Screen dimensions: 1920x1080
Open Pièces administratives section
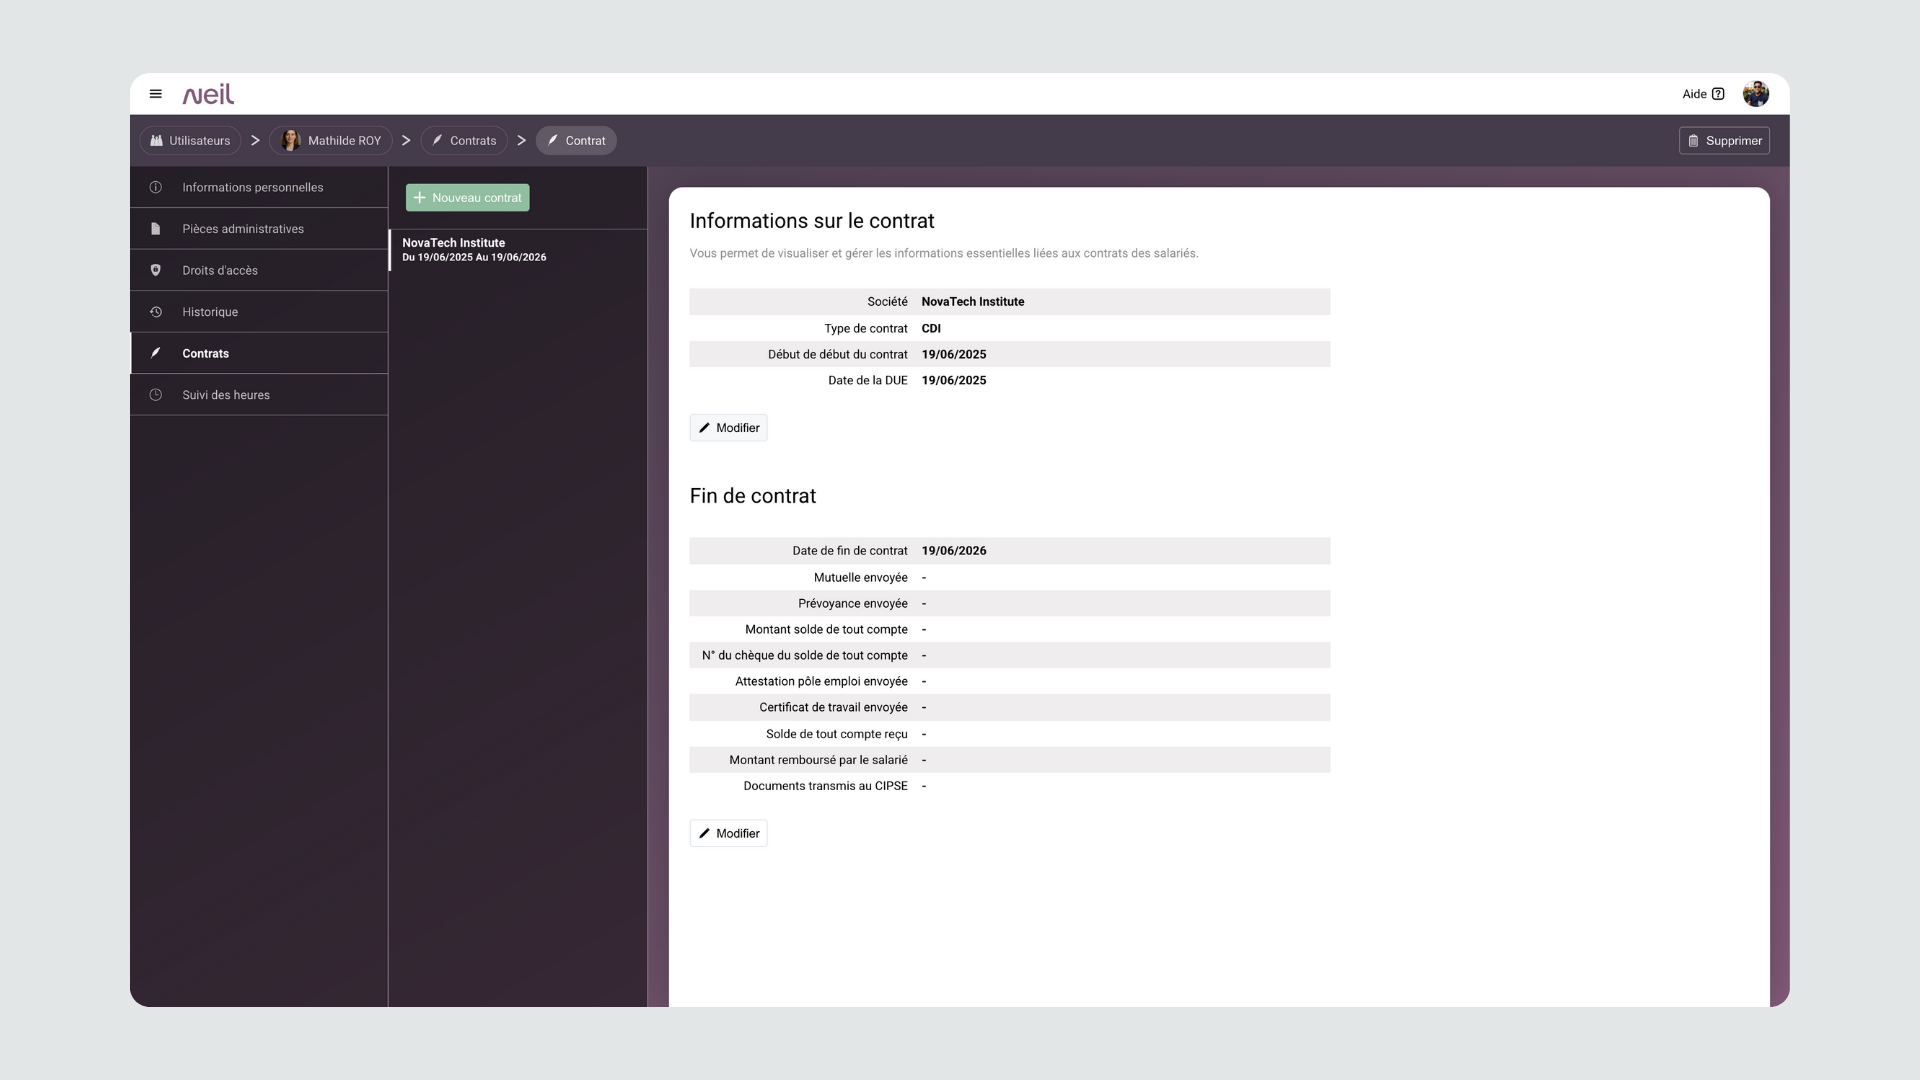coord(242,229)
